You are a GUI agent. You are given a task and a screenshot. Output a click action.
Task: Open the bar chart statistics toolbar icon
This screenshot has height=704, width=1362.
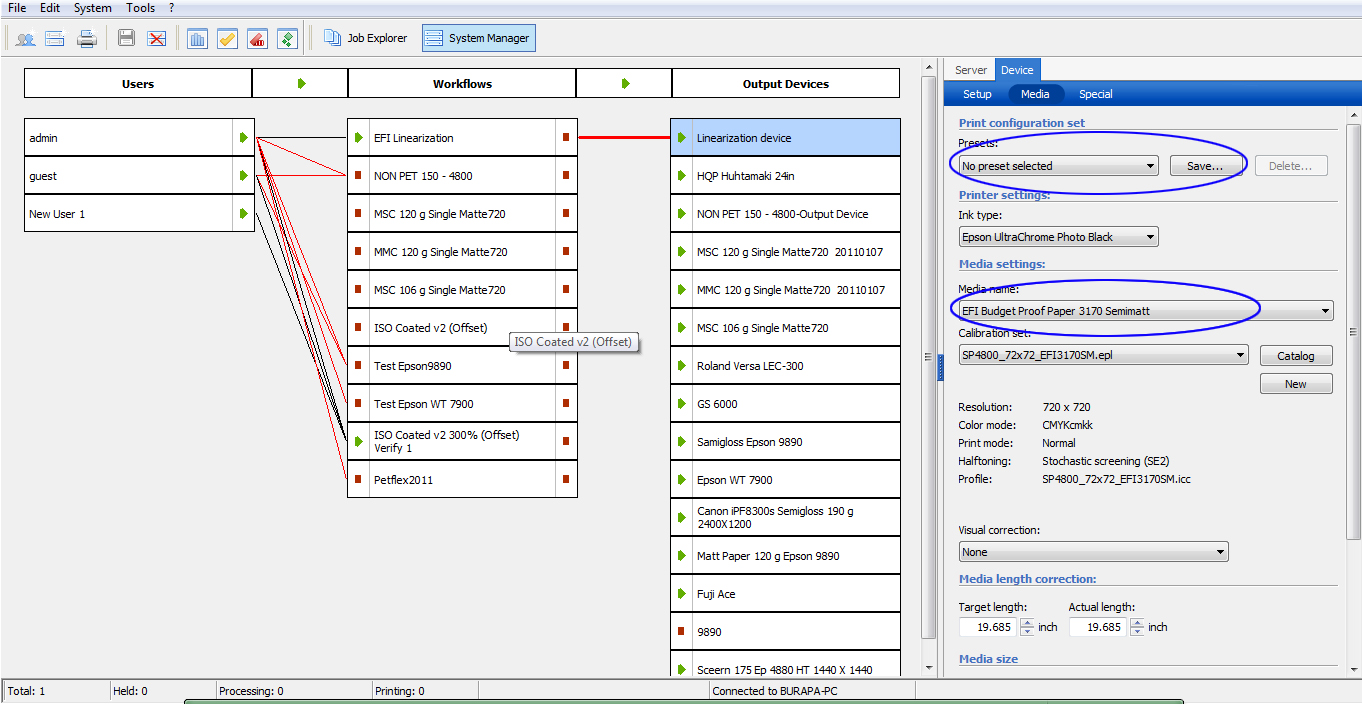point(197,38)
